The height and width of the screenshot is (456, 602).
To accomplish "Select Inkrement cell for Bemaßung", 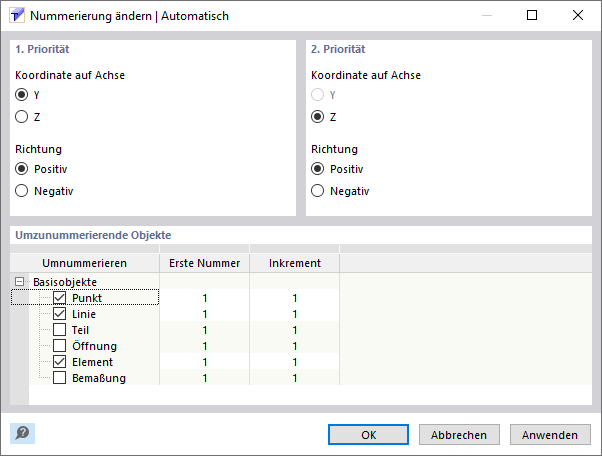I will [295, 378].
